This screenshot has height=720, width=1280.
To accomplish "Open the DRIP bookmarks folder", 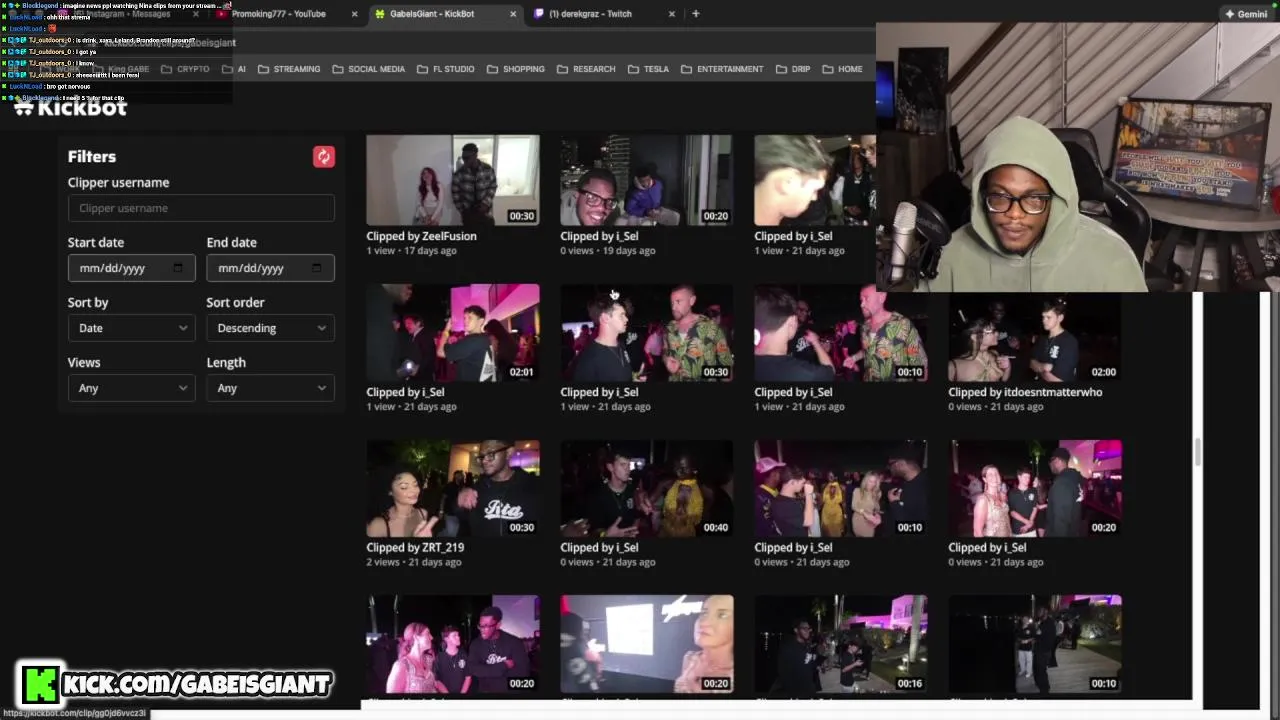I will (x=793, y=69).
